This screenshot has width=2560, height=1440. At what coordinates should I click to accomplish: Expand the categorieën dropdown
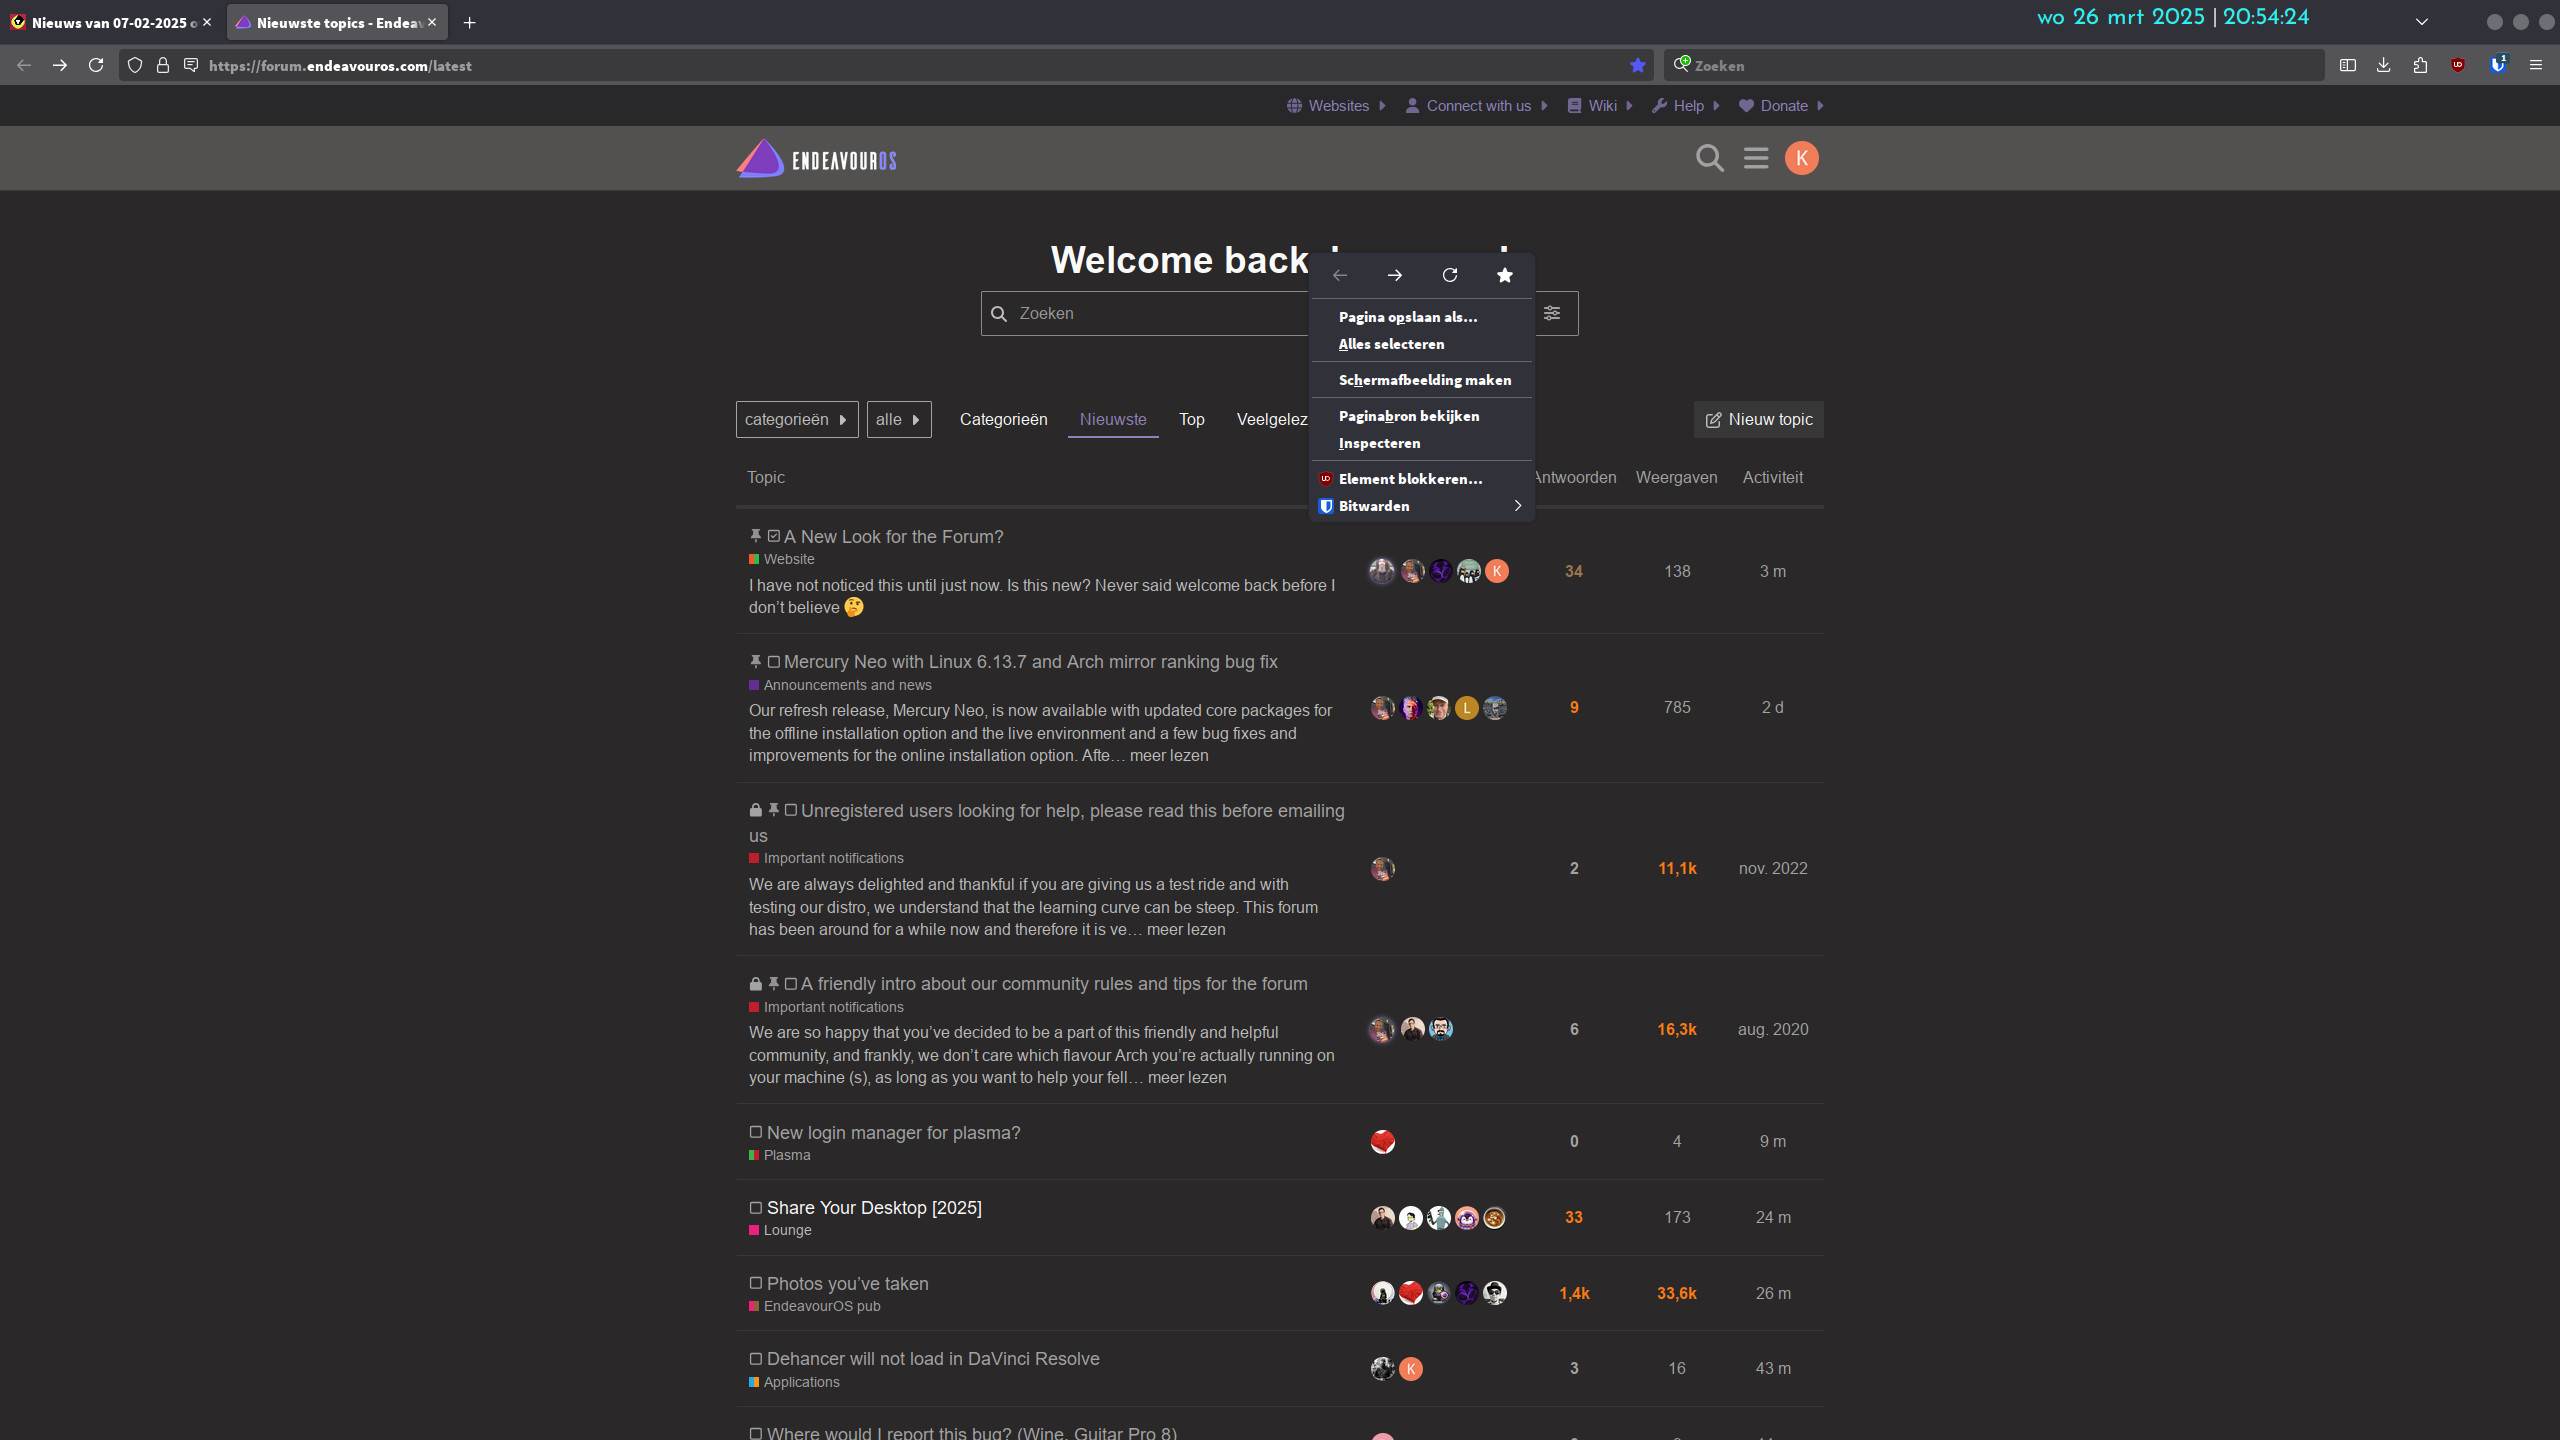tap(797, 419)
